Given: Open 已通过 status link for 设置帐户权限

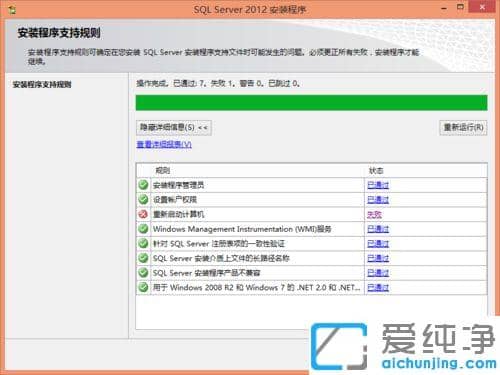Looking at the screenshot, I should pyautogui.click(x=378, y=200).
